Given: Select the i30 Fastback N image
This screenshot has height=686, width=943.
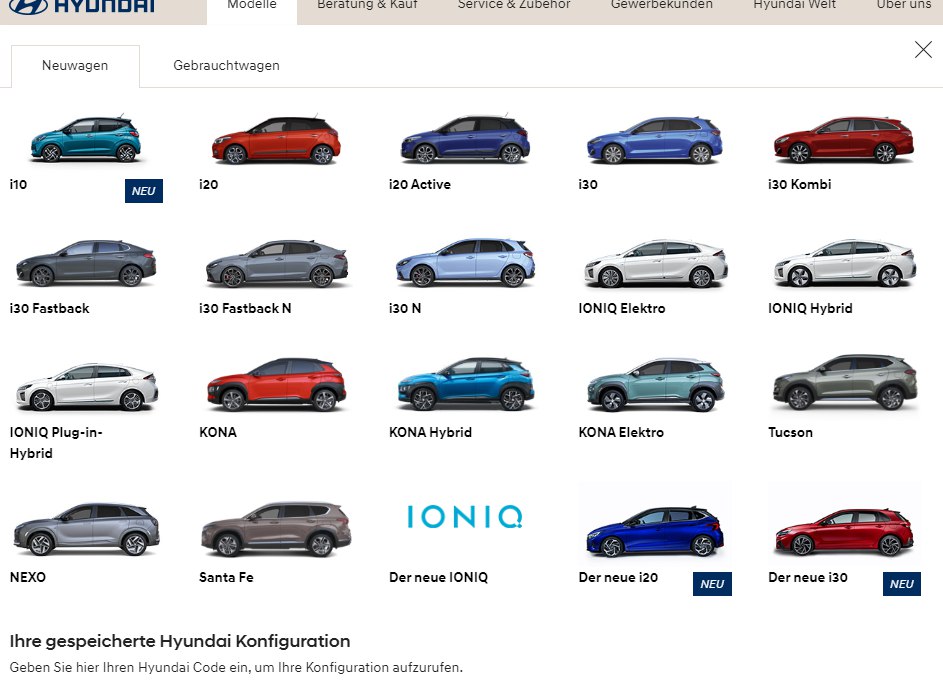Looking at the screenshot, I should 277,263.
